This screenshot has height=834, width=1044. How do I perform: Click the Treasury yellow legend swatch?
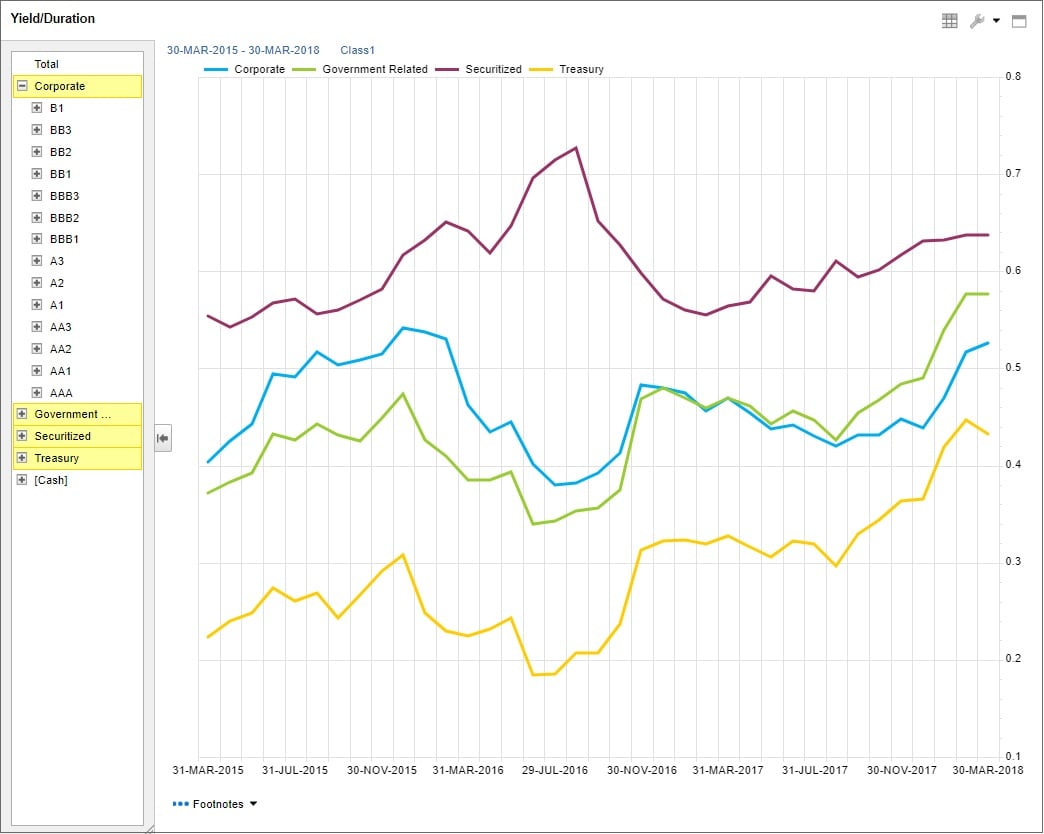tap(541, 70)
